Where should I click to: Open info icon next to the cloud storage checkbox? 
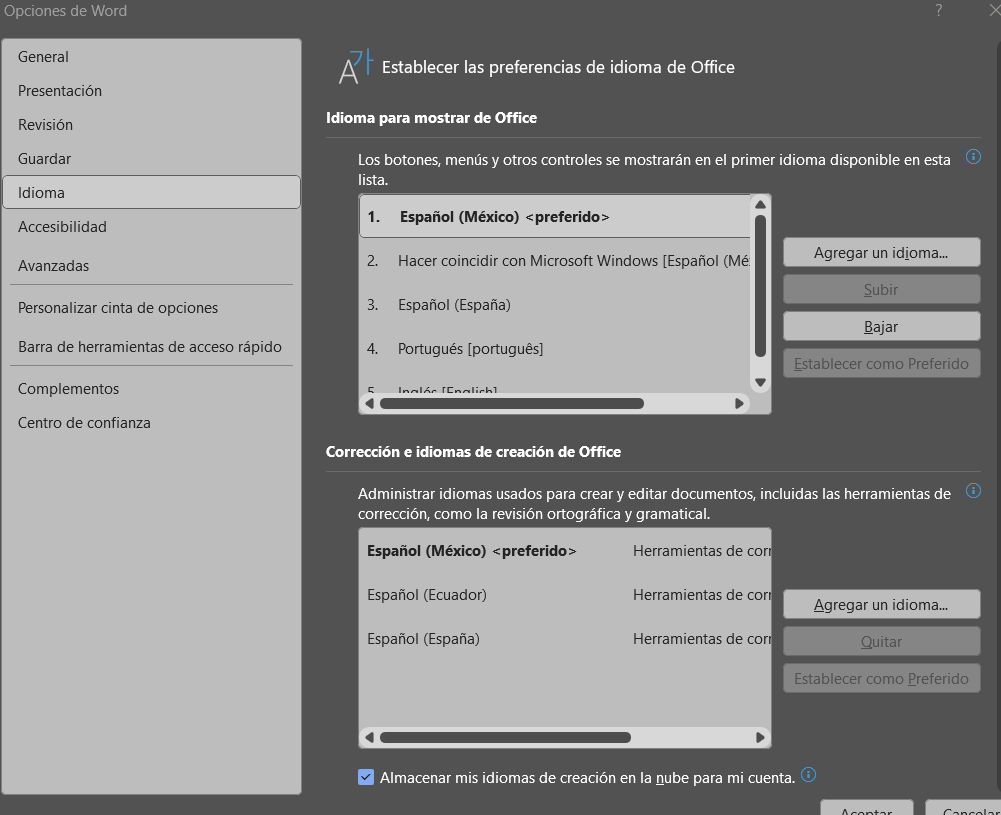click(x=808, y=775)
